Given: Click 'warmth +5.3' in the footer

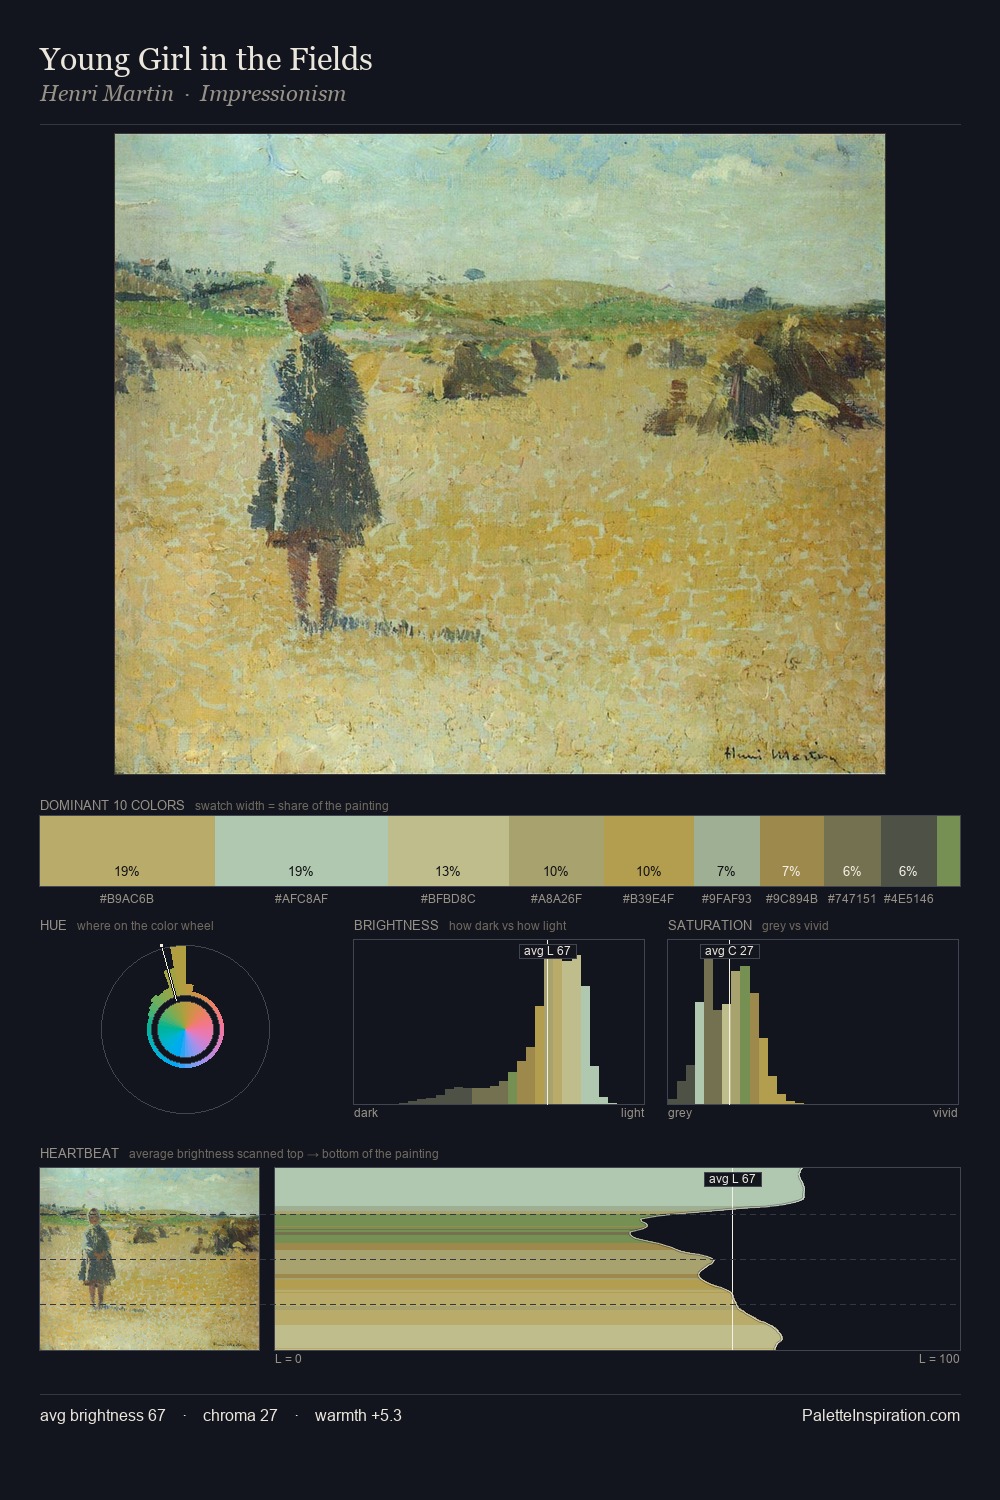Looking at the screenshot, I should (x=358, y=1415).
